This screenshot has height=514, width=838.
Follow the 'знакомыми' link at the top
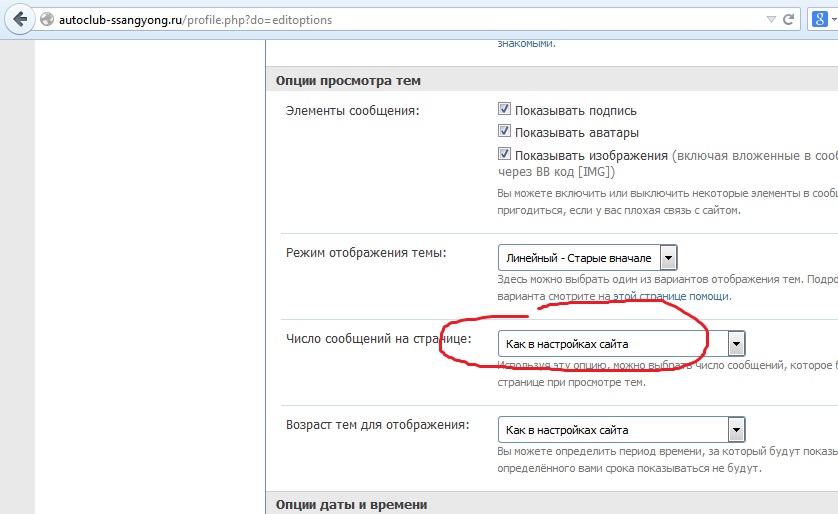pos(525,43)
